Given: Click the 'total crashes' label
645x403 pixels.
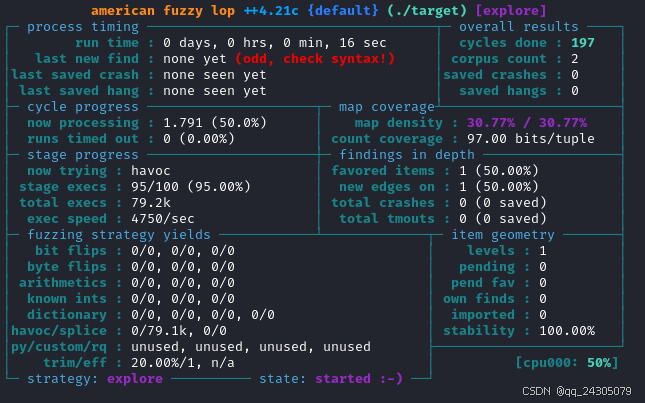Looking at the screenshot, I should pyautogui.click(x=383, y=203).
